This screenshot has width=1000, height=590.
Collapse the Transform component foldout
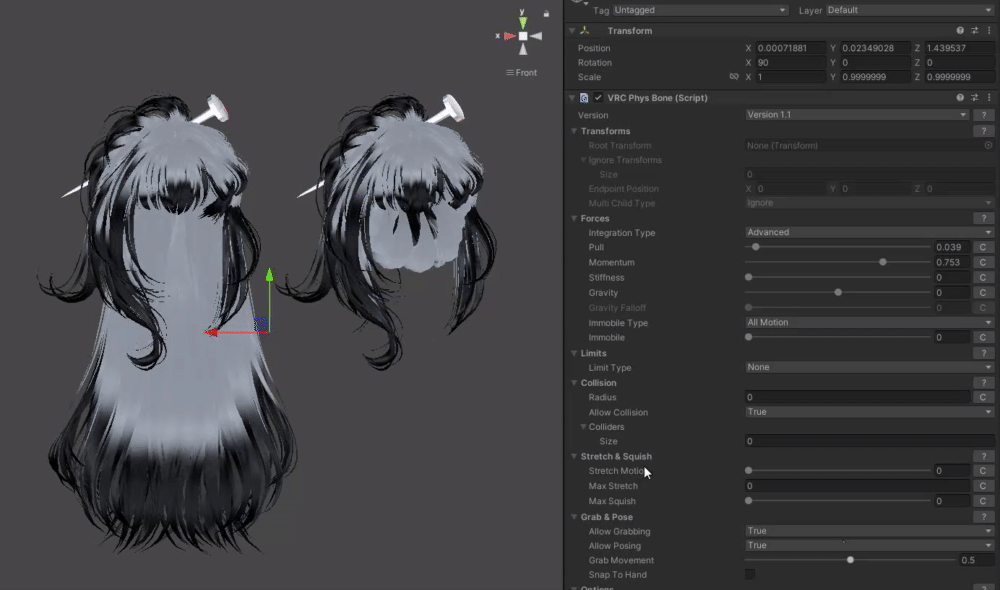[572, 31]
